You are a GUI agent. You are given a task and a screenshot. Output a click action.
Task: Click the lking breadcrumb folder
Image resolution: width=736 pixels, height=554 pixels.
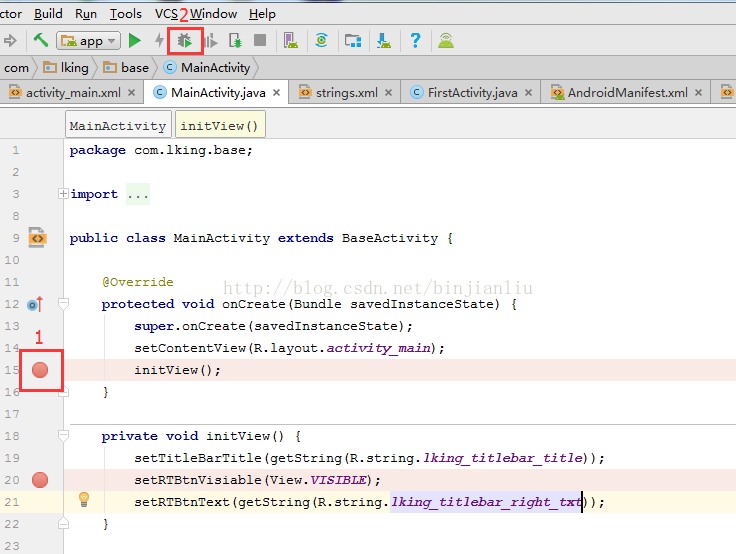(x=66, y=68)
